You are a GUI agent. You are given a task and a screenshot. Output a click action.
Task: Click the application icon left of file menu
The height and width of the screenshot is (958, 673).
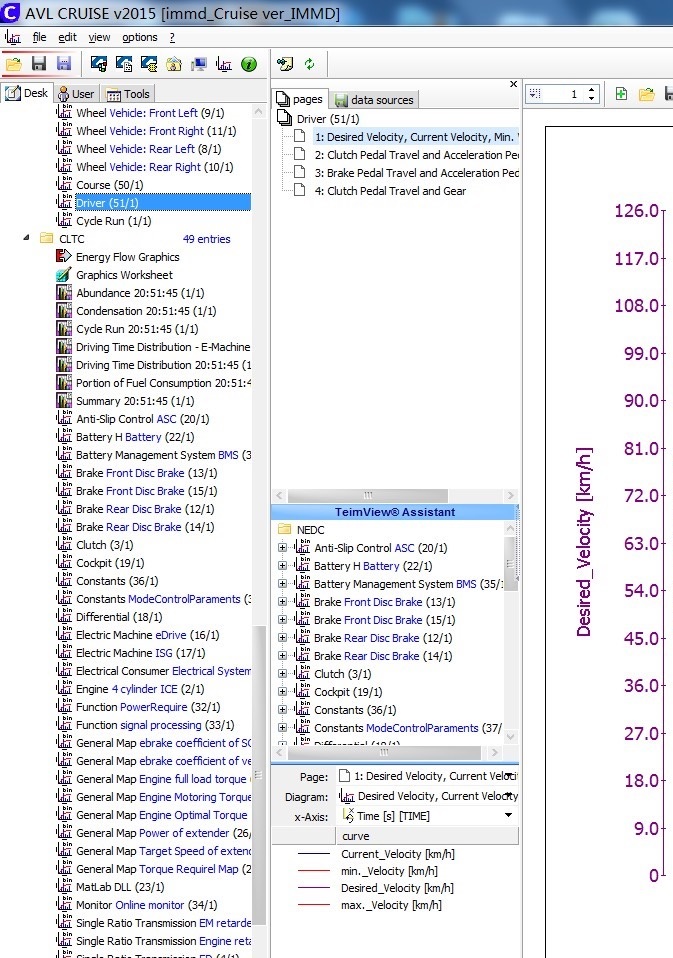(13, 37)
